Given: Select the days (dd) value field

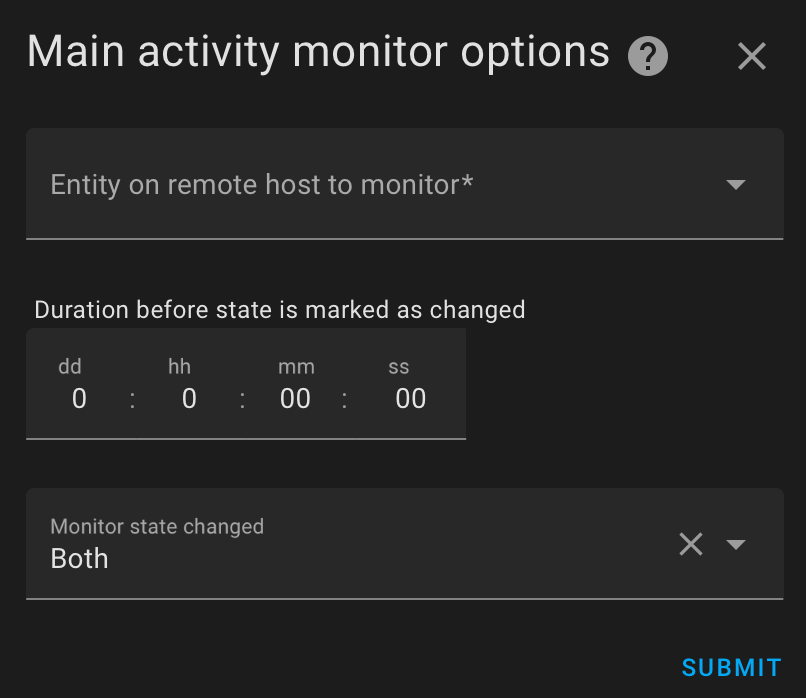Looking at the screenshot, I should click(x=79, y=399).
